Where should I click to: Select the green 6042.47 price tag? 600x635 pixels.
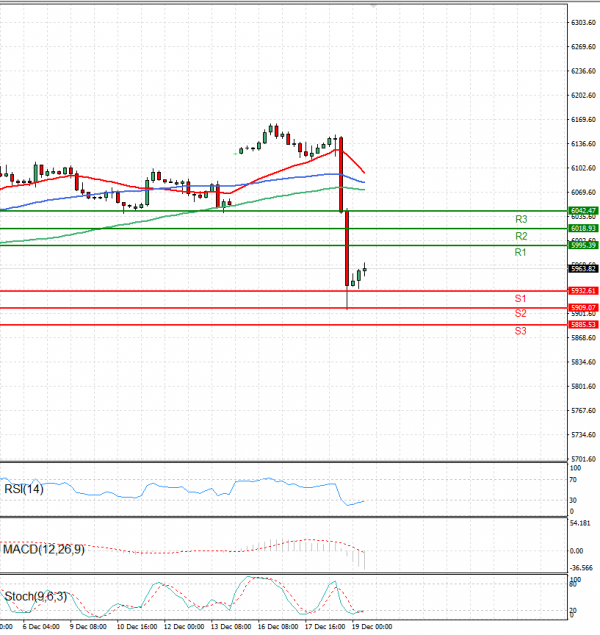(x=583, y=211)
